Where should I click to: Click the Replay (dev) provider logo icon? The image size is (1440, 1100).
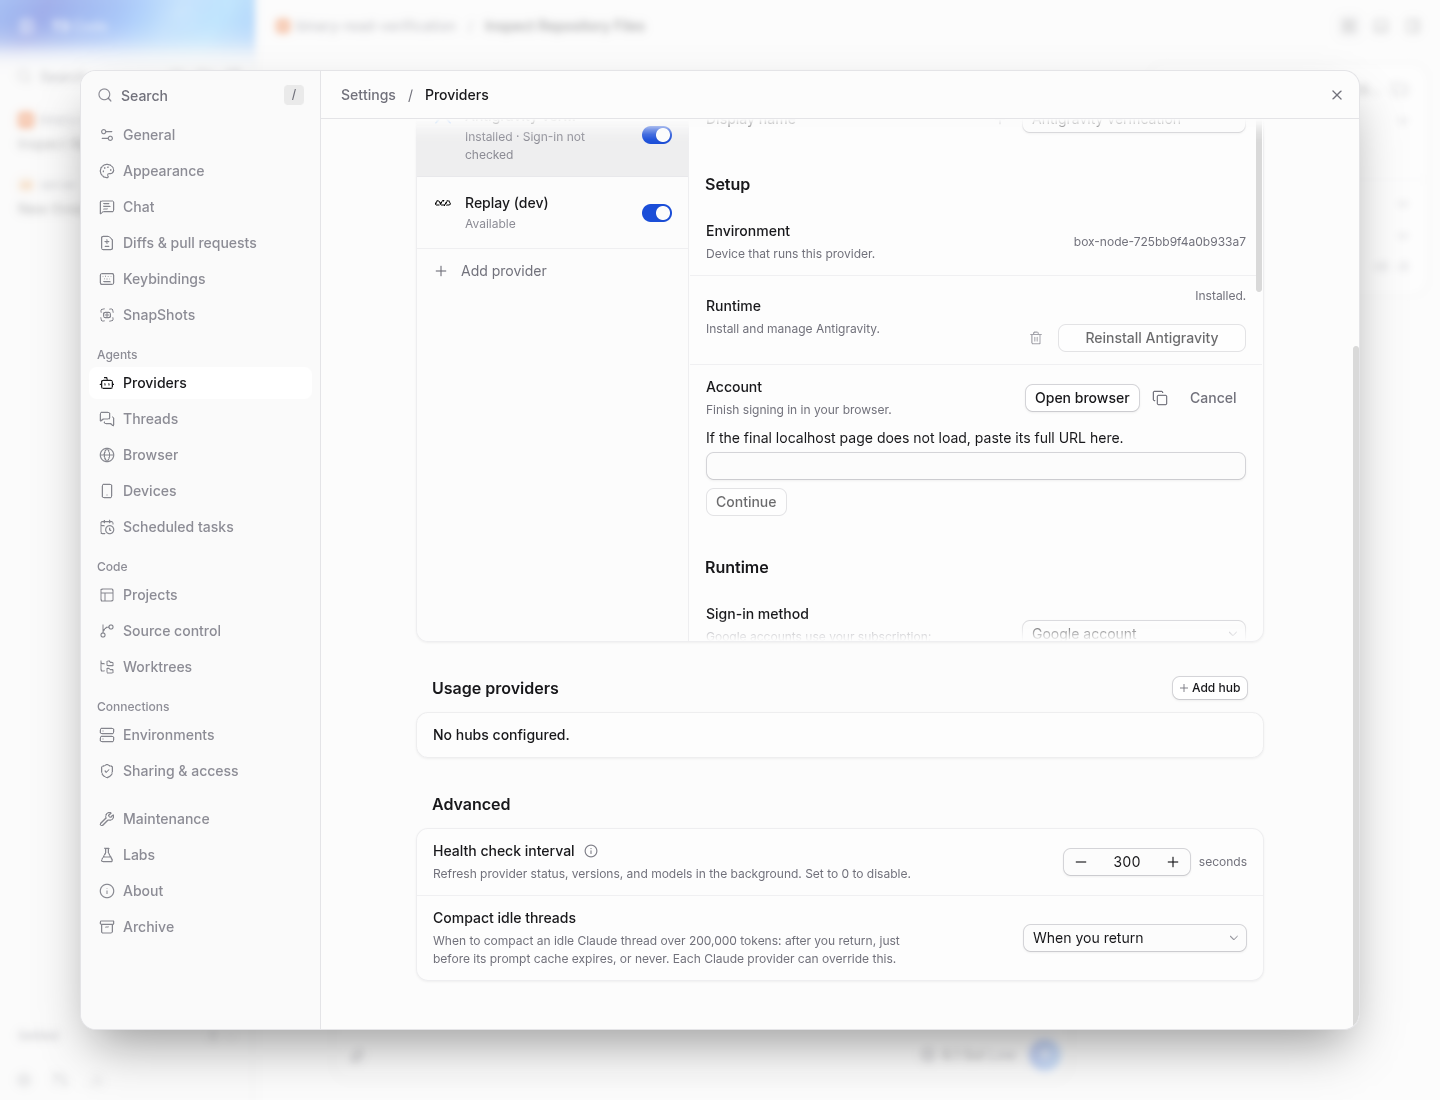coord(443,203)
